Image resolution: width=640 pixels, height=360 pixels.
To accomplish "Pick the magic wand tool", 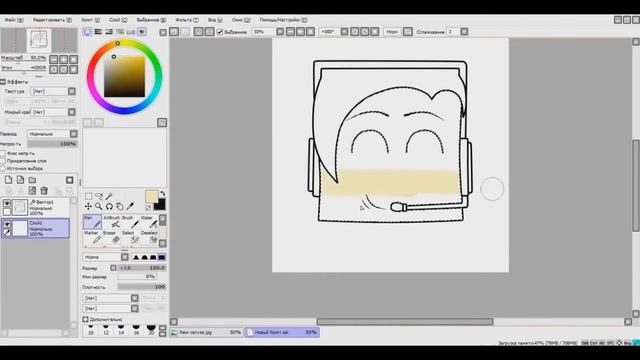I will pyautogui.click(x=109, y=196).
